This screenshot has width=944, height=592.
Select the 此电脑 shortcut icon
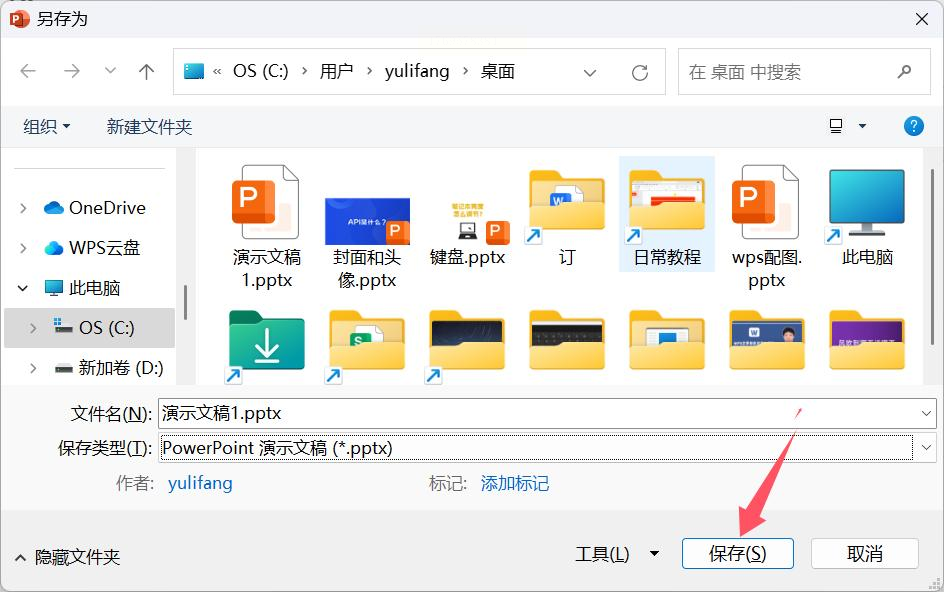tap(866, 218)
